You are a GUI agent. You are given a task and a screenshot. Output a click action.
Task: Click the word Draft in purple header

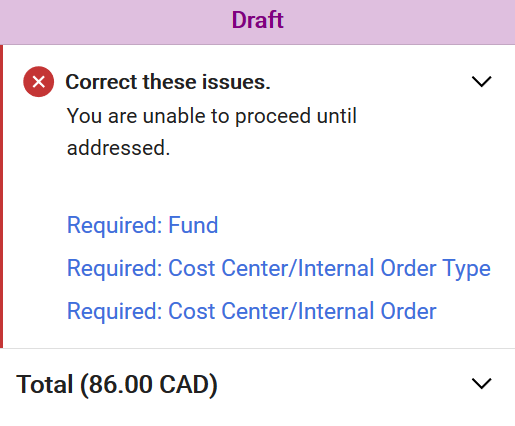pyautogui.click(x=257, y=20)
